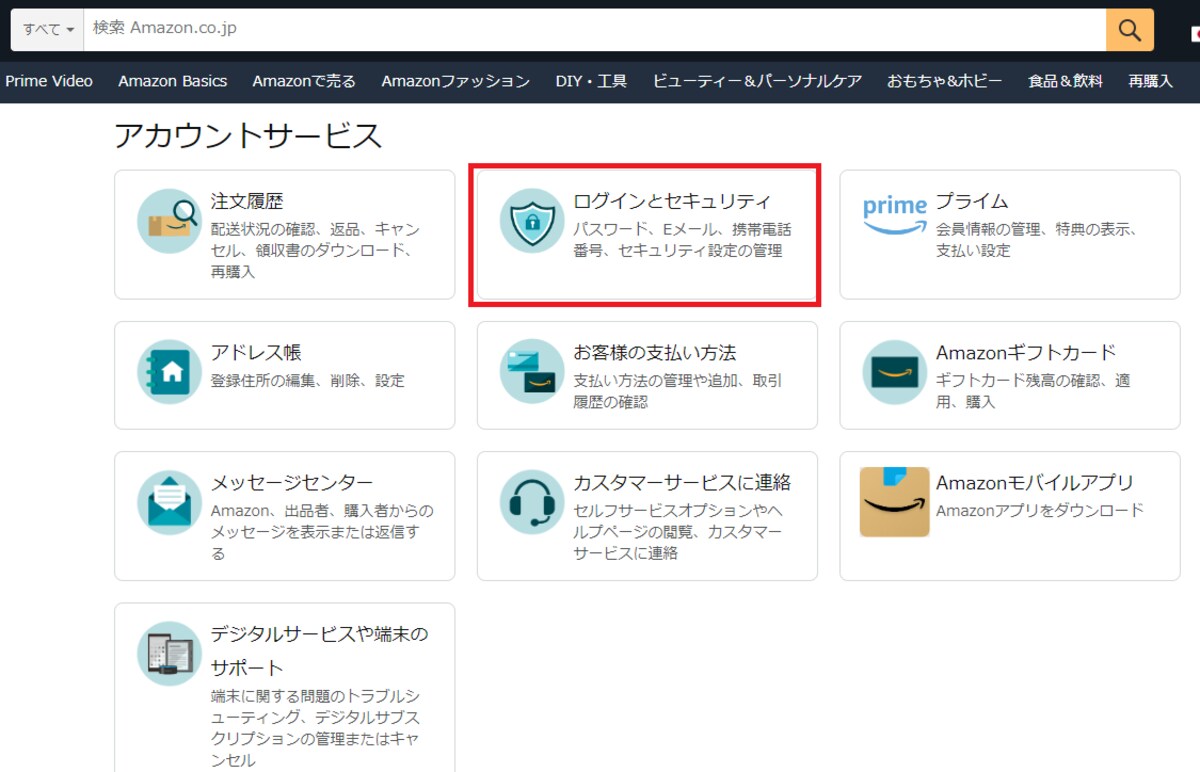Open the Amazonファッション navigation item
This screenshot has height=772, width=1200.
click(456, 81)
